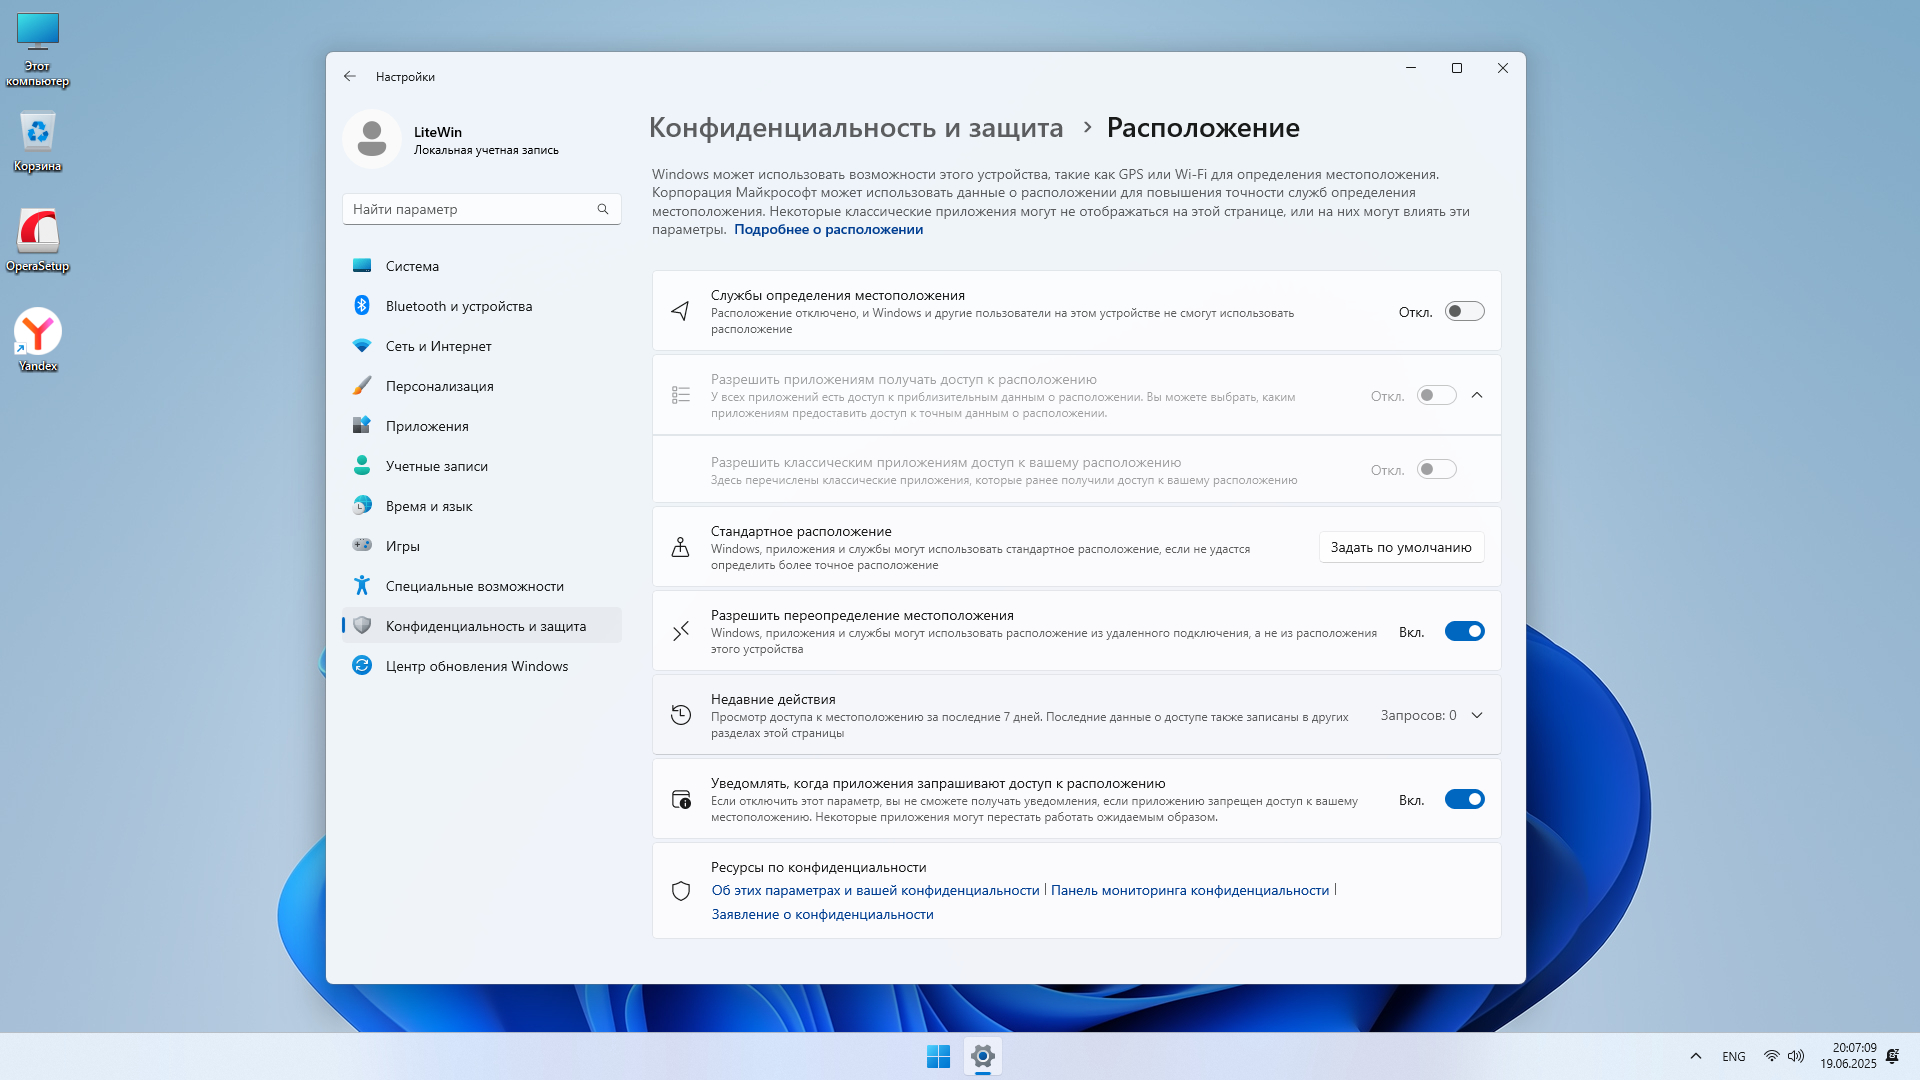Screen dimensions: 1920x1080
Task: Enable Службы определения местоположения toggle
Action: (1464, 311)
